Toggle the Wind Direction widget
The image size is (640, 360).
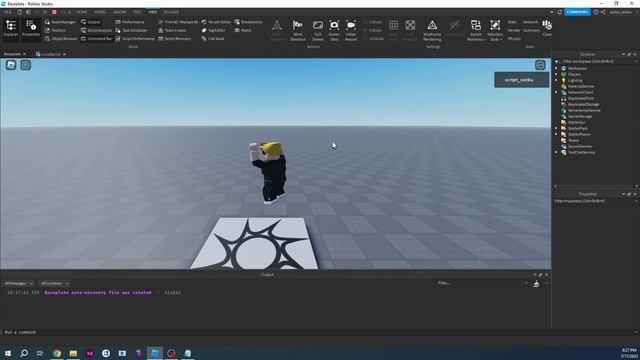coord(298,30)
